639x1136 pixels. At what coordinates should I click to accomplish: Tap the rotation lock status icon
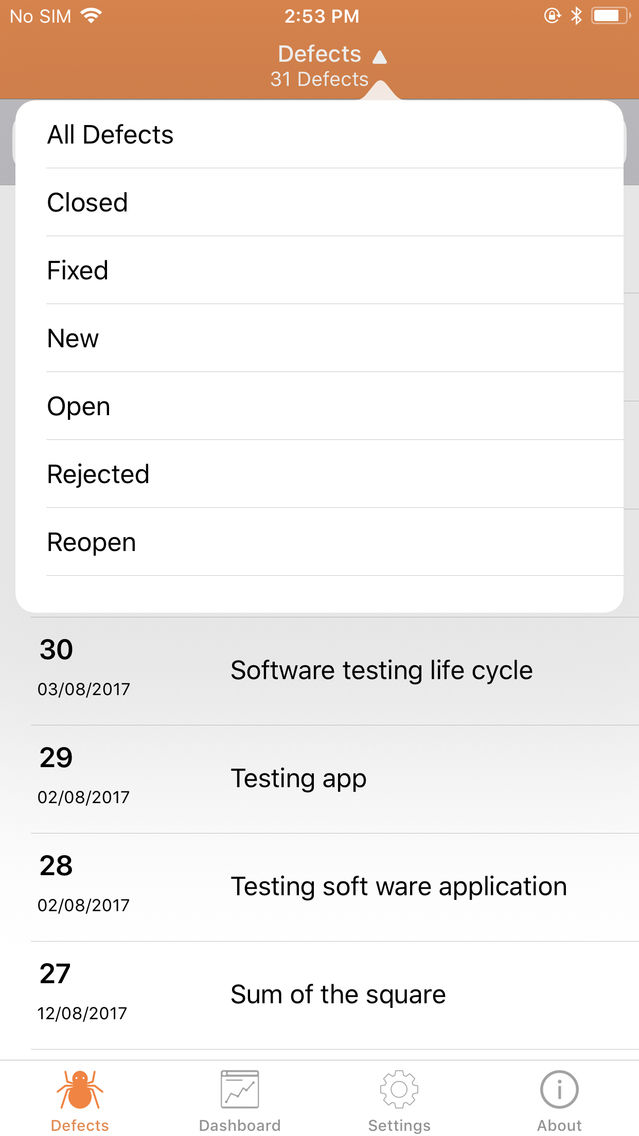click(551, 16)
